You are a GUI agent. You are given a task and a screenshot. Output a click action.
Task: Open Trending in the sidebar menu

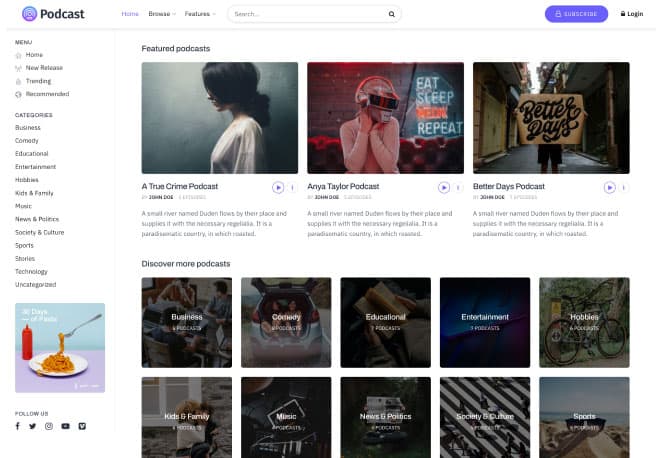pyautogui.click(x=38, y=81)
